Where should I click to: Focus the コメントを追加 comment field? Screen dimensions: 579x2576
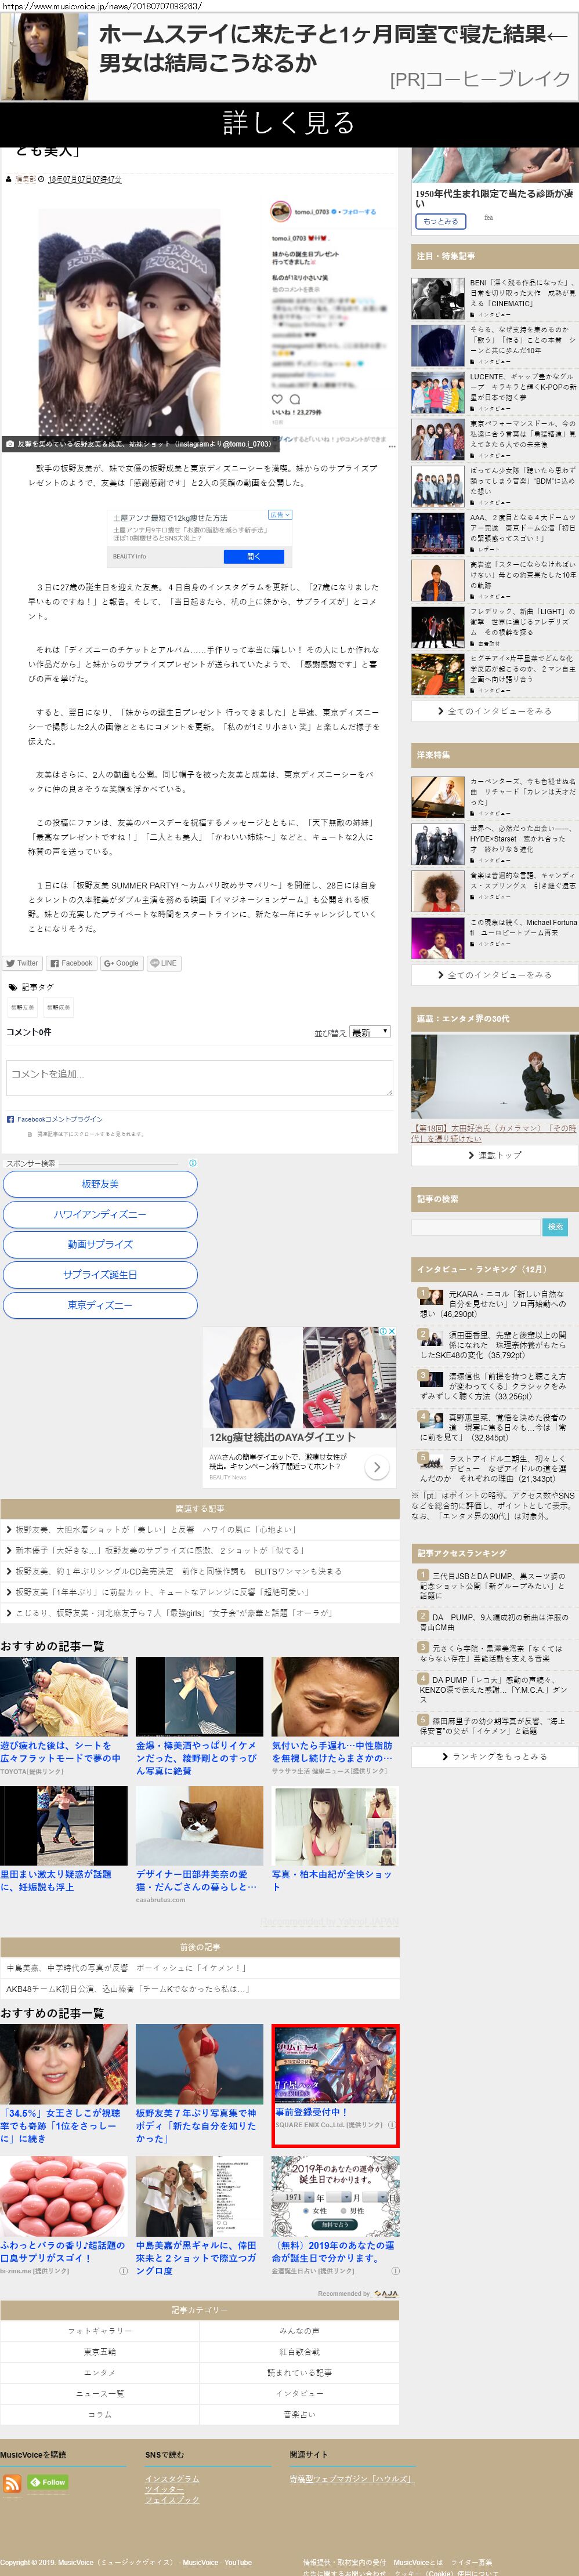[199, 1077]
